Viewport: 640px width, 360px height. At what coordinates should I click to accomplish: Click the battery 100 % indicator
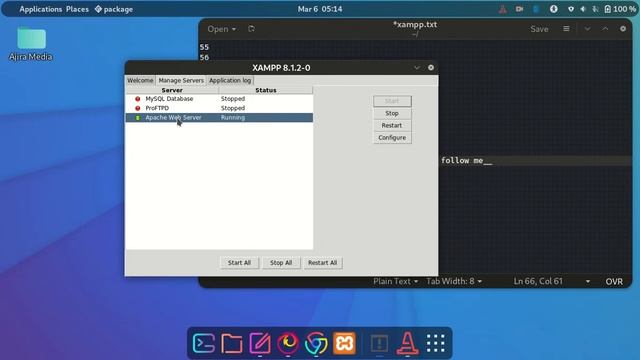tap(620, 9)
